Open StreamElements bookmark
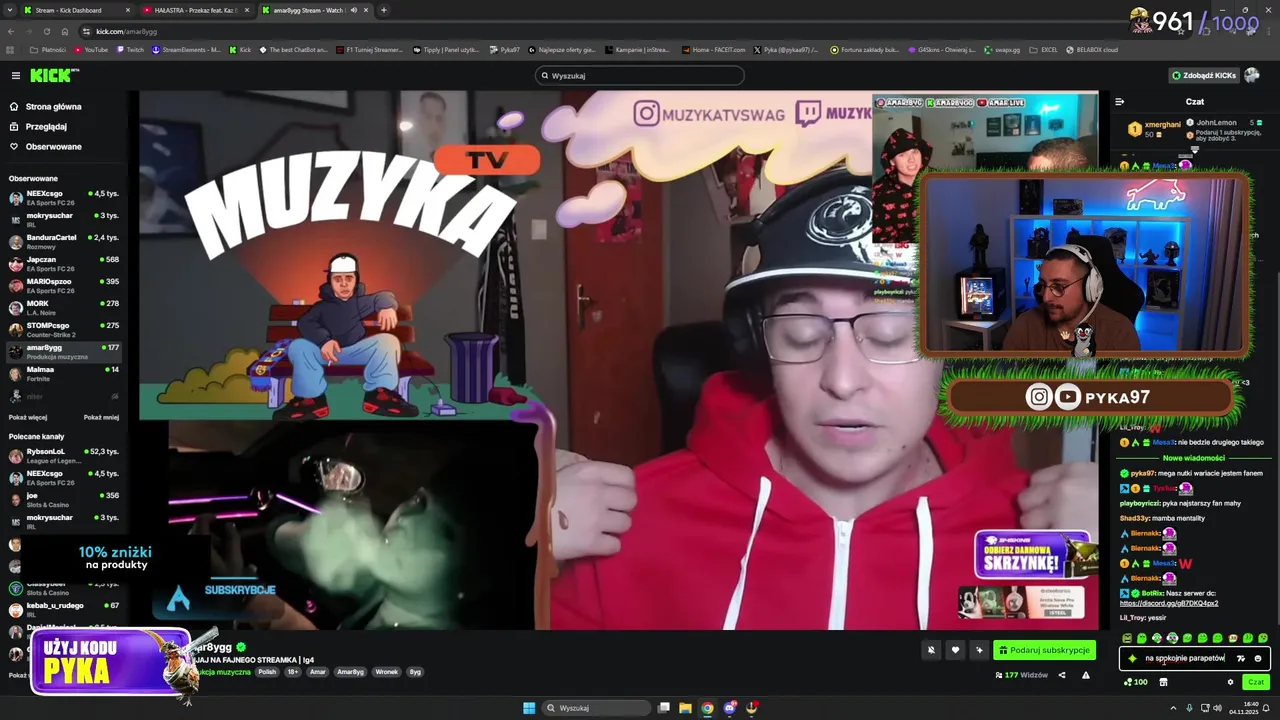This screenshot has width=1280, height=720. pyautogui.click(x=187, y=49)
